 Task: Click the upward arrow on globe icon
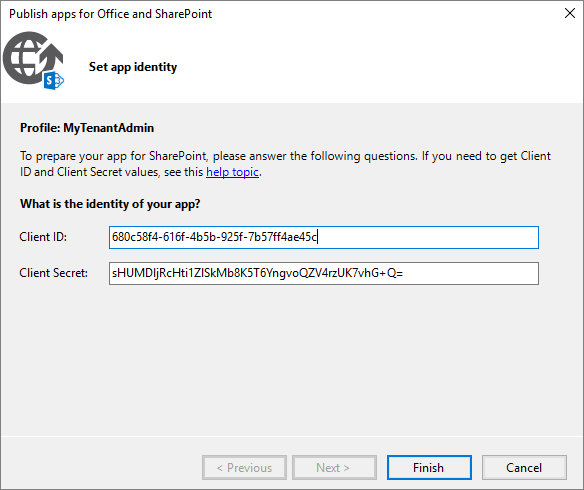point(53,56)
